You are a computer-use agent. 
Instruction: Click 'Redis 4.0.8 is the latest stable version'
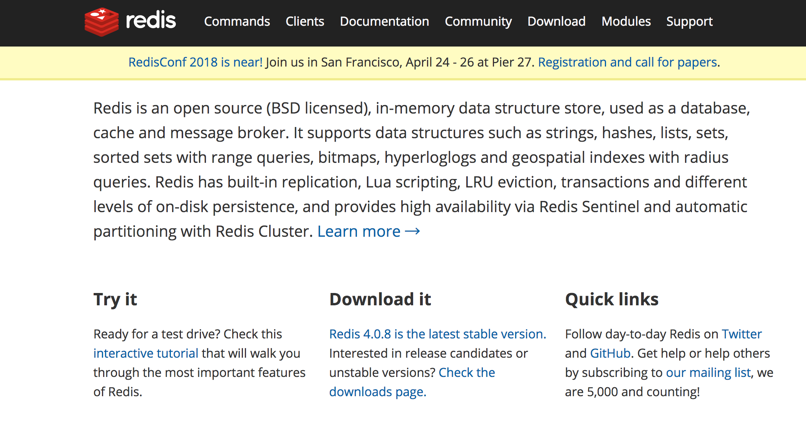[436, 334]
